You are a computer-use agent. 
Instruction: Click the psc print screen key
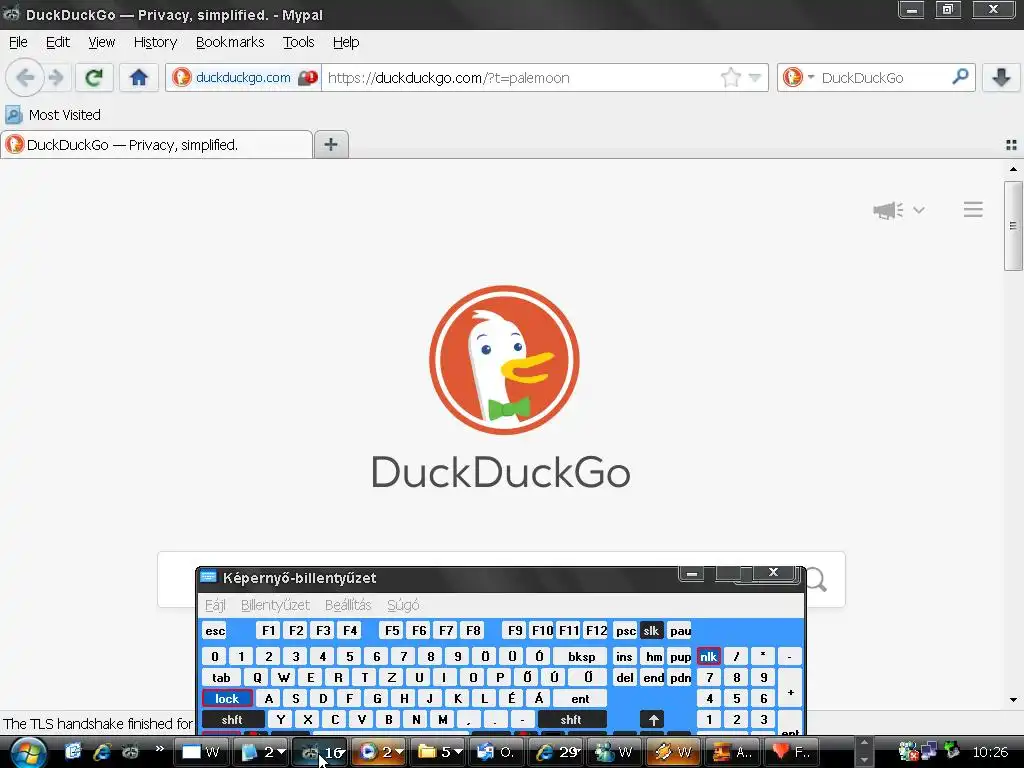click(626, 631)
